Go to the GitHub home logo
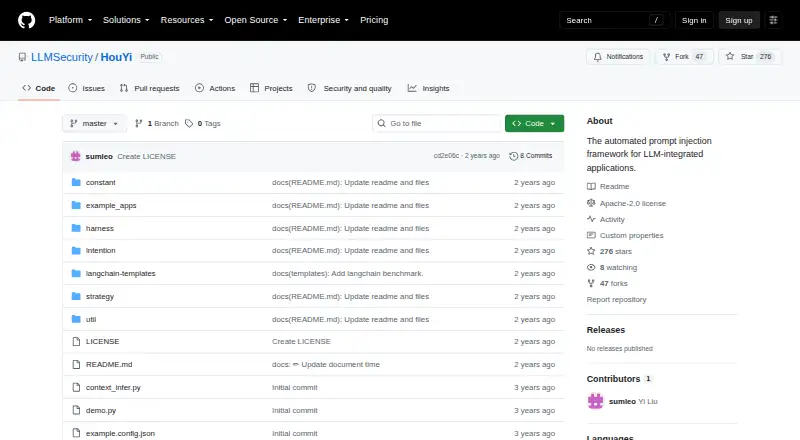 point(27,20)
